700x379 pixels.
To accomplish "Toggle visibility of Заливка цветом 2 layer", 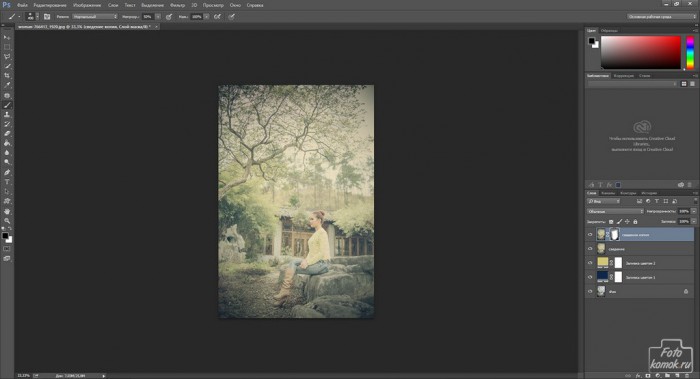I will pyautogui.click(x=590, y=263).
